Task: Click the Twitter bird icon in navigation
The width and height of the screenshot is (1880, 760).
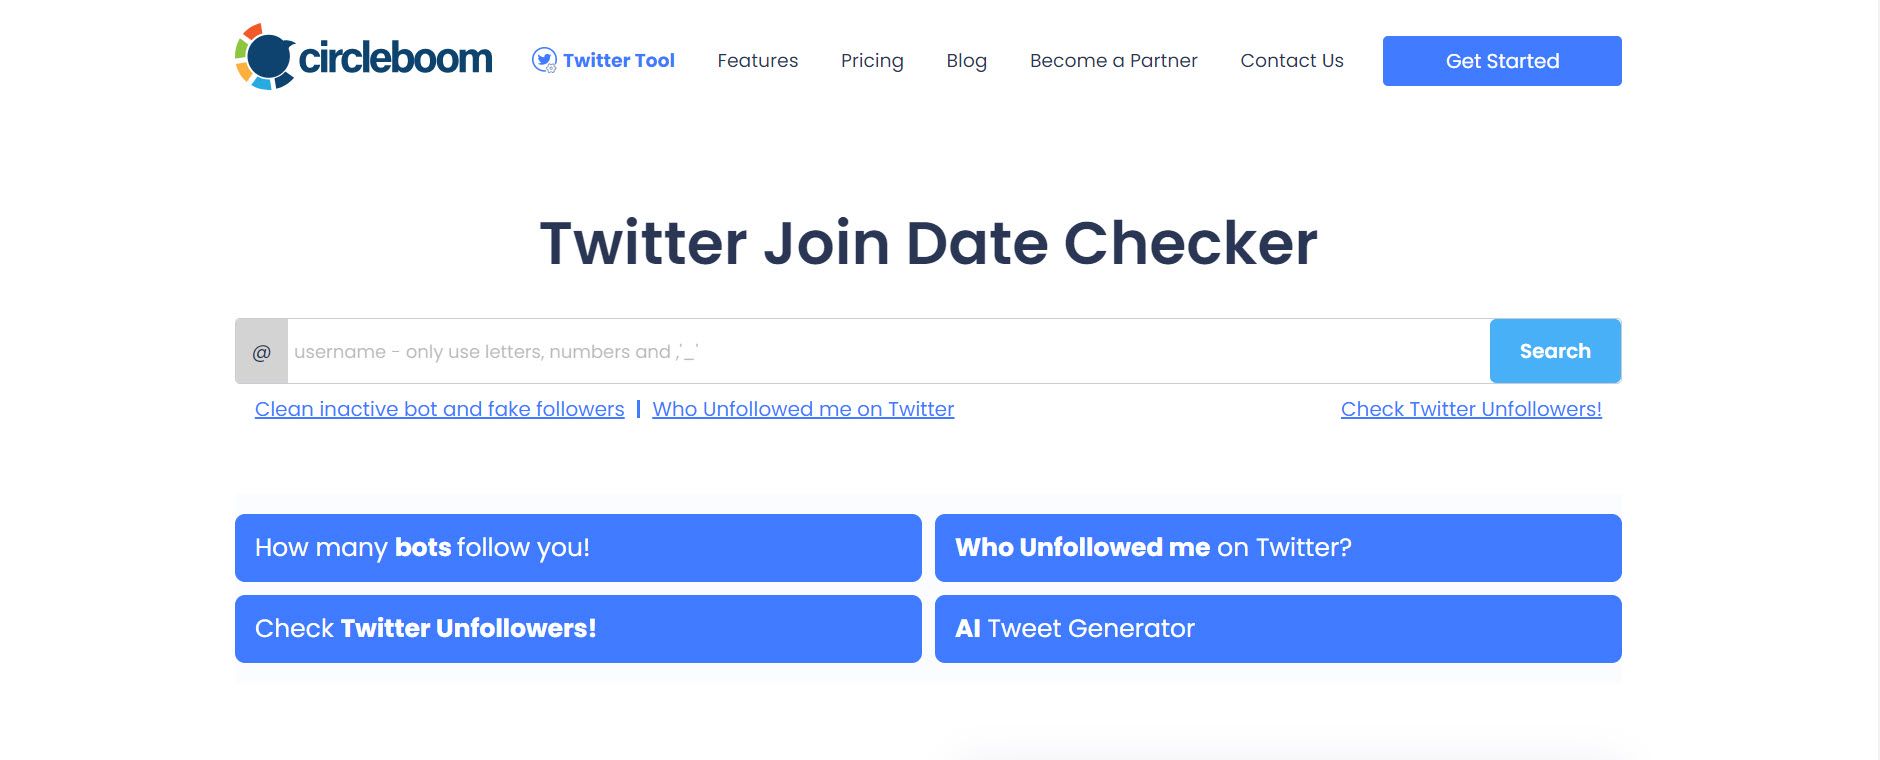Action: 543,60
